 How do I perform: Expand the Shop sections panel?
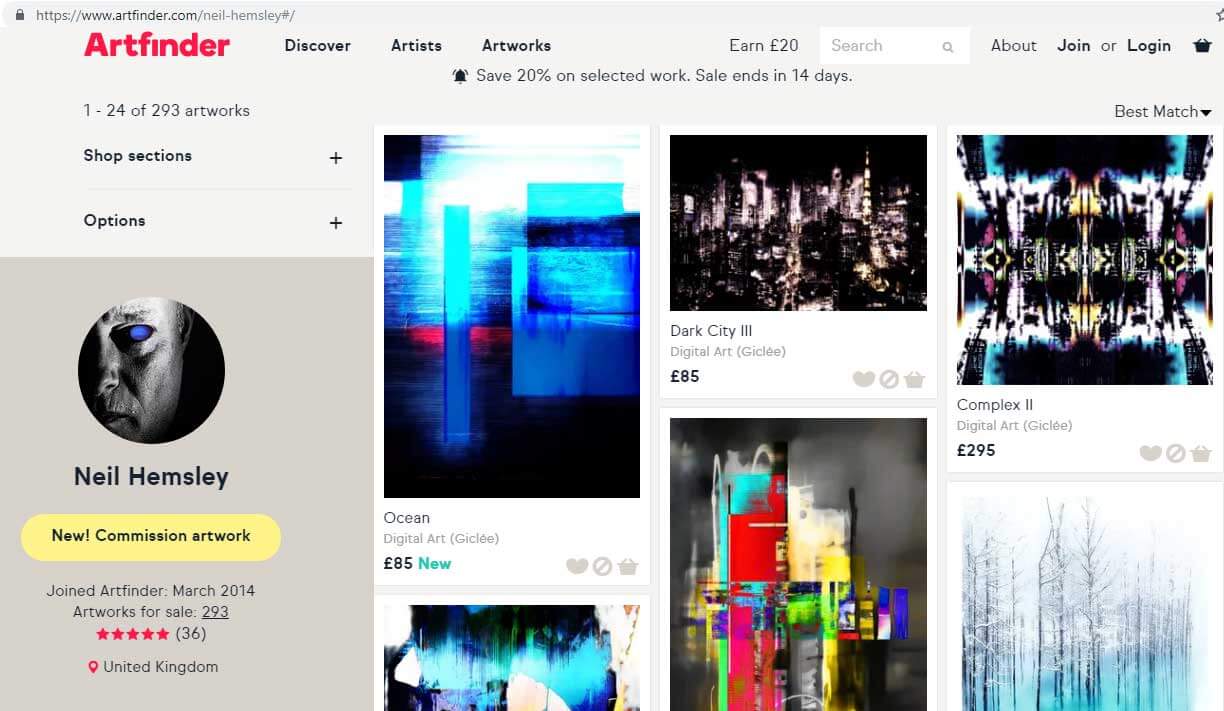217,156
